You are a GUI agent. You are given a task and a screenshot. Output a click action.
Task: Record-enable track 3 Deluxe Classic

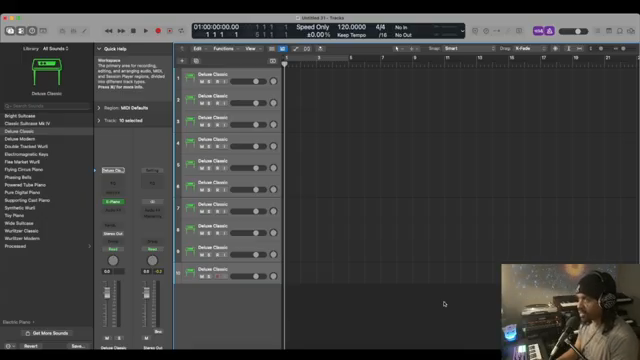(x=217, y=125)
